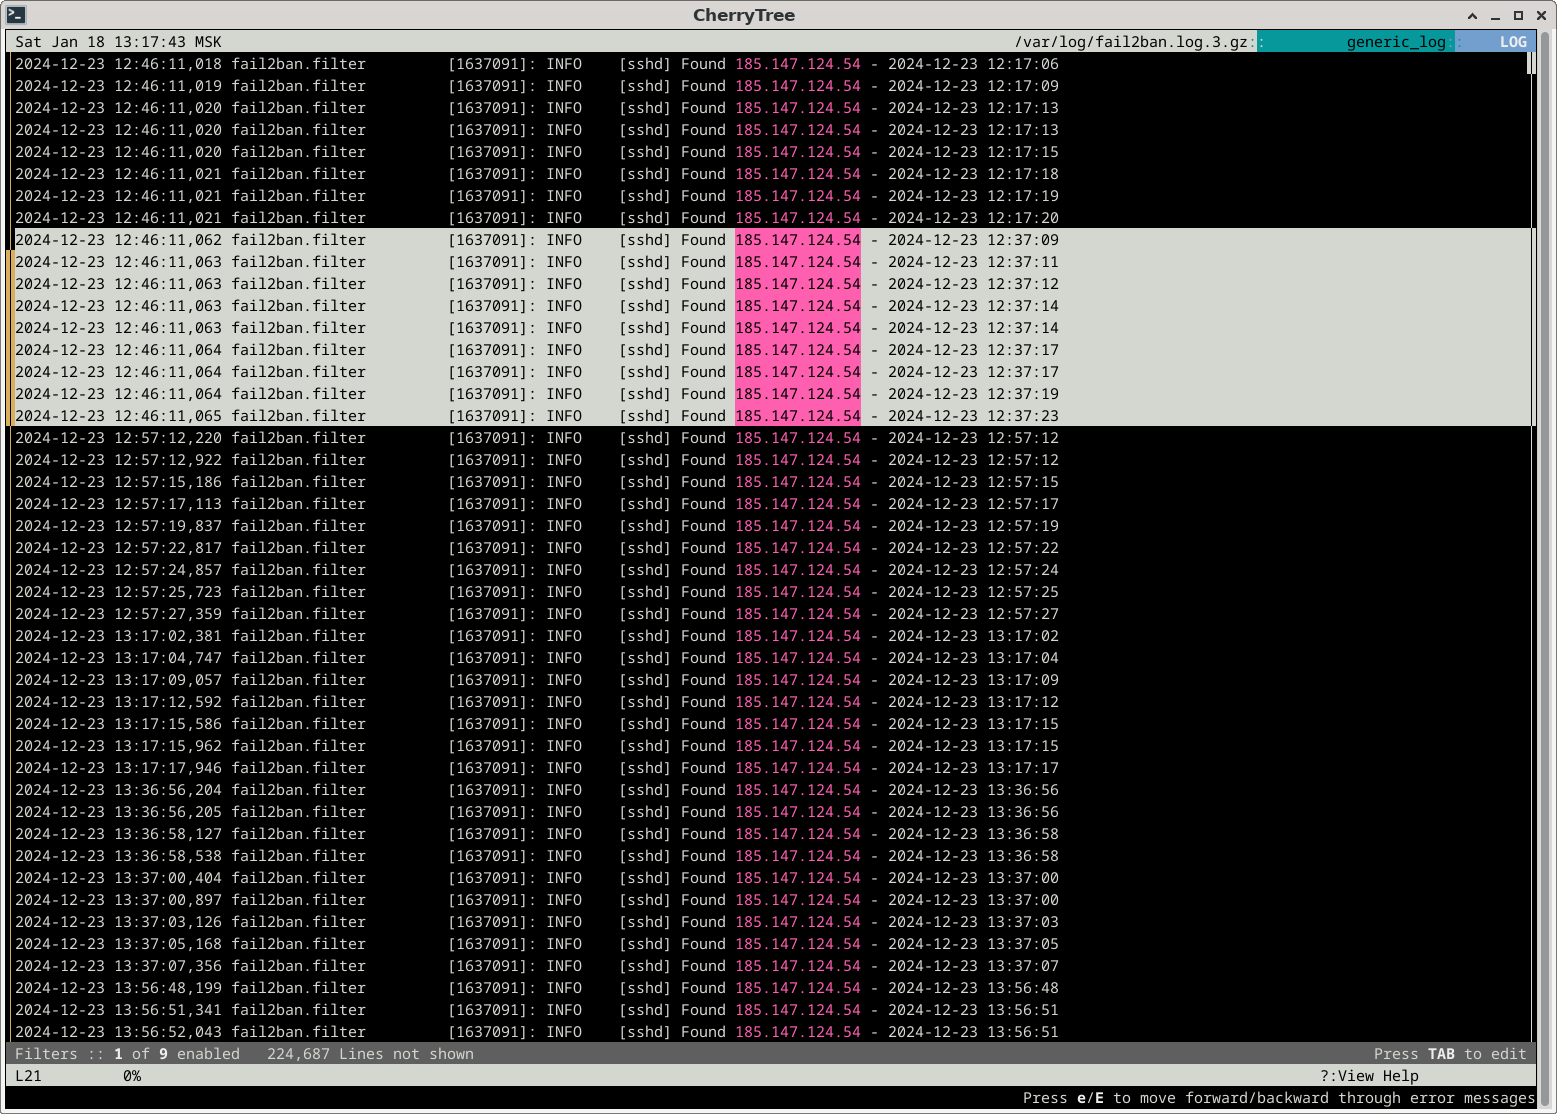
Task: Minimize the CherryTree terminal window
Action: click(x=1495, y=15)
